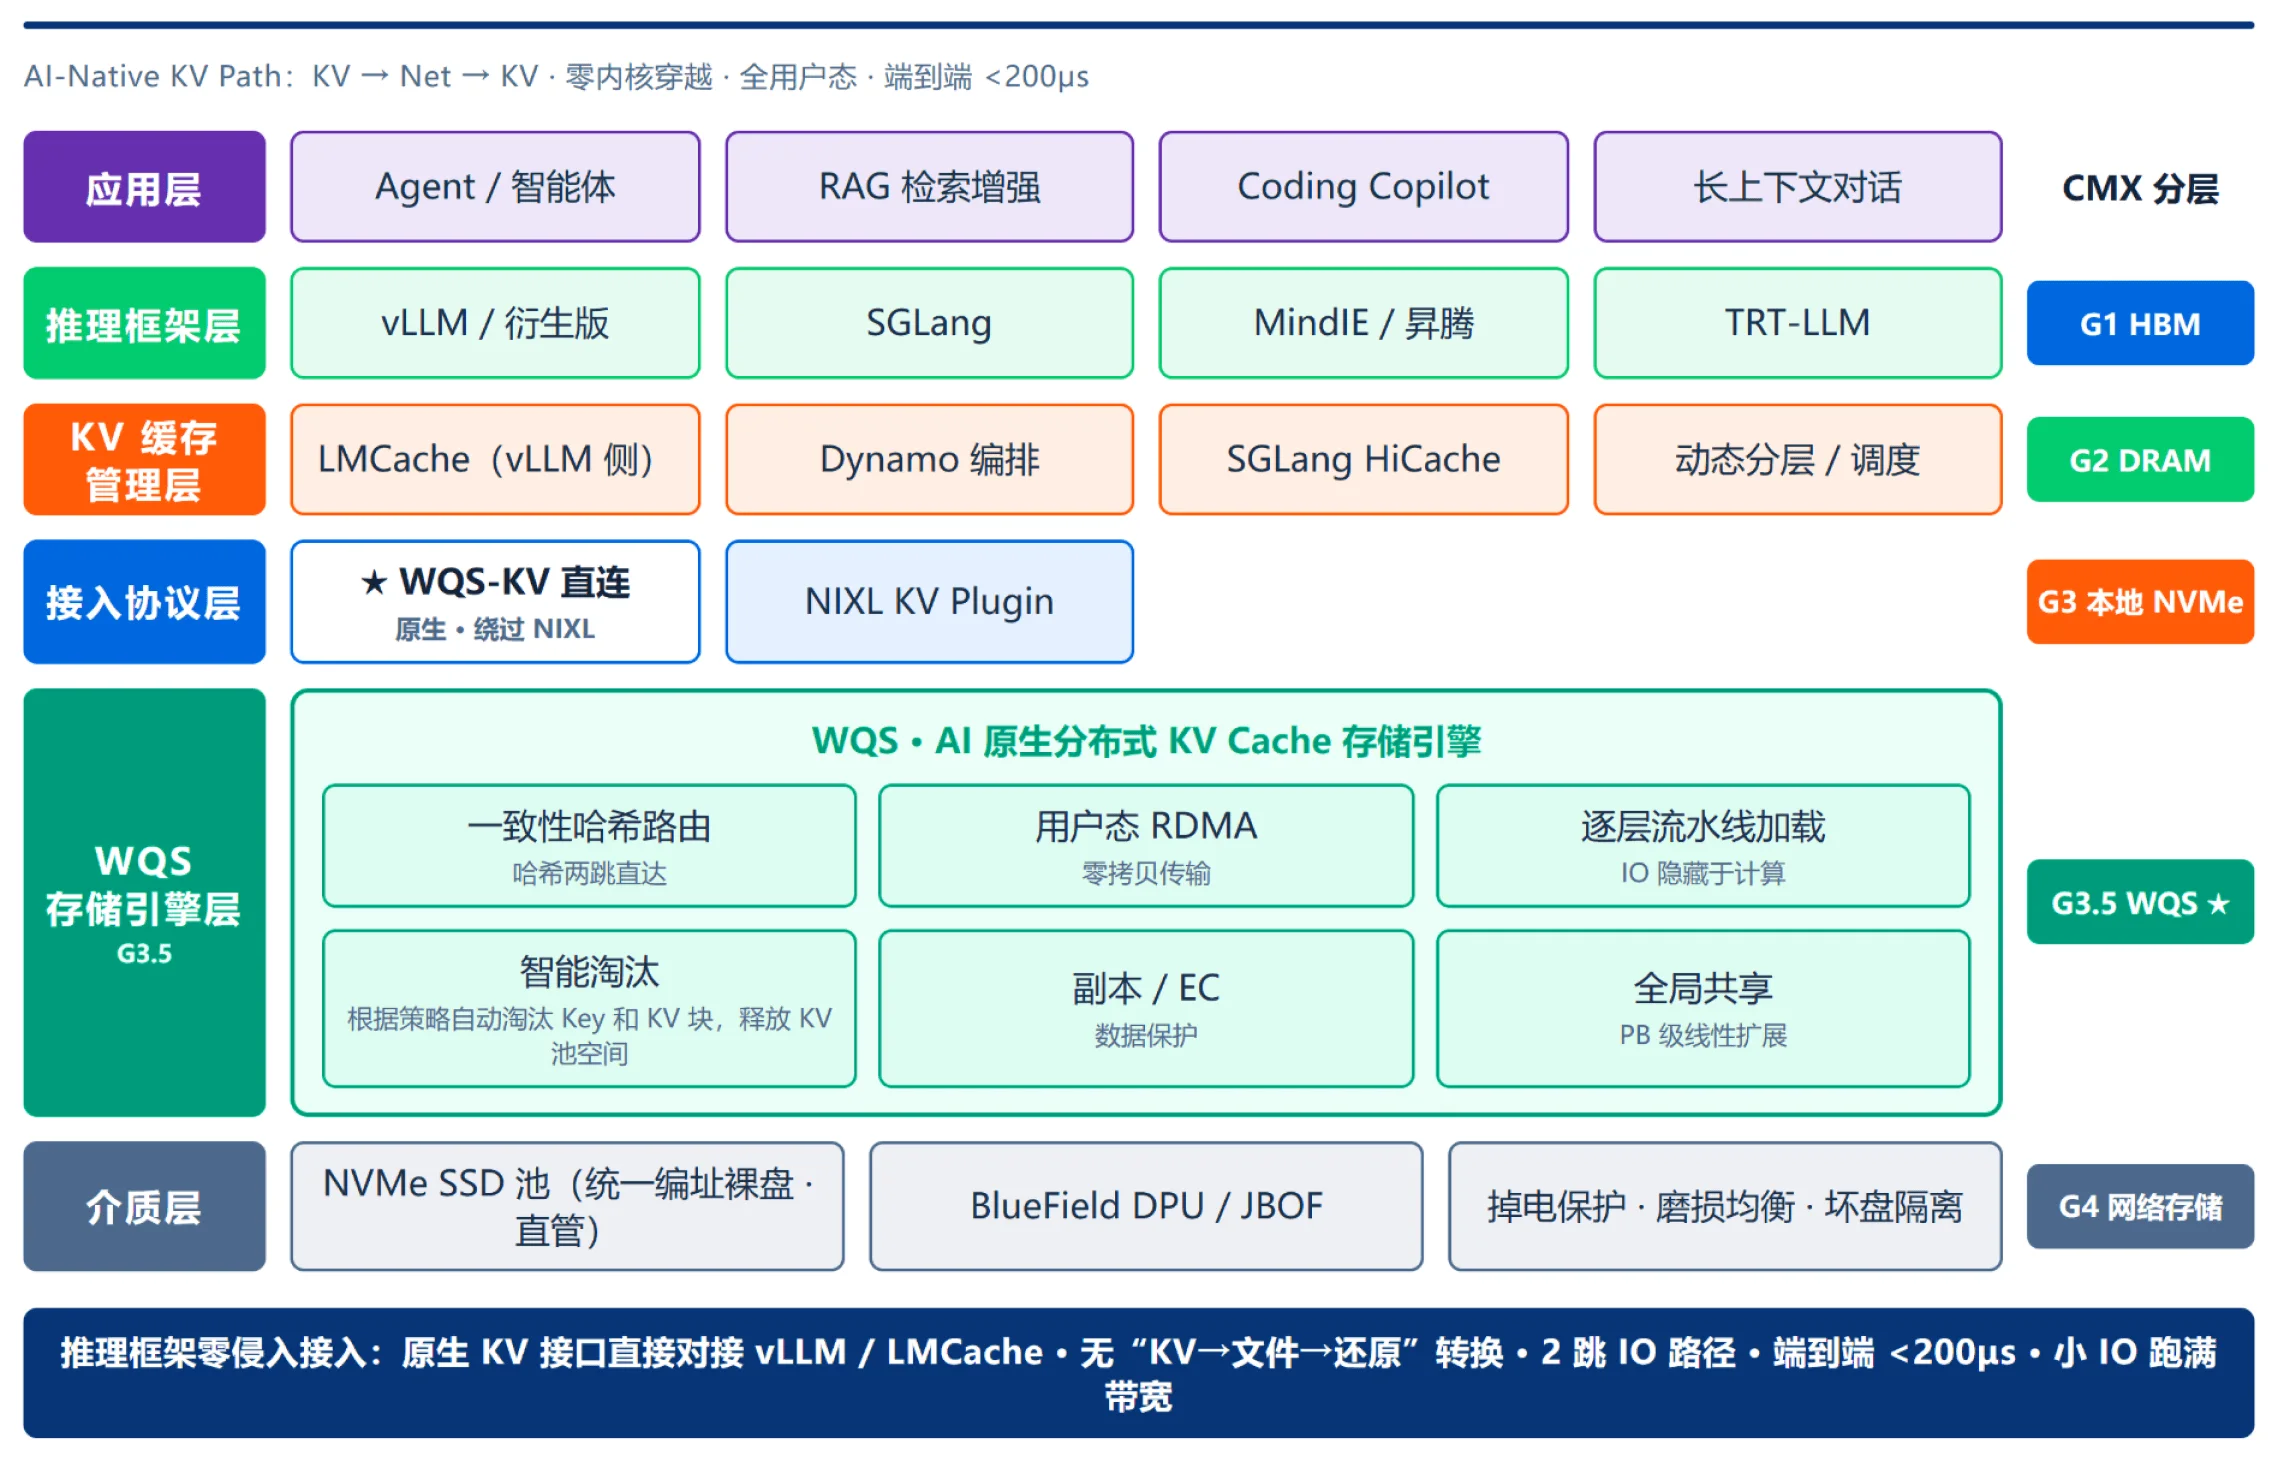Click the 接入协议层 label
This screenshot has width=2278, height=1468.
coord(144,602)
